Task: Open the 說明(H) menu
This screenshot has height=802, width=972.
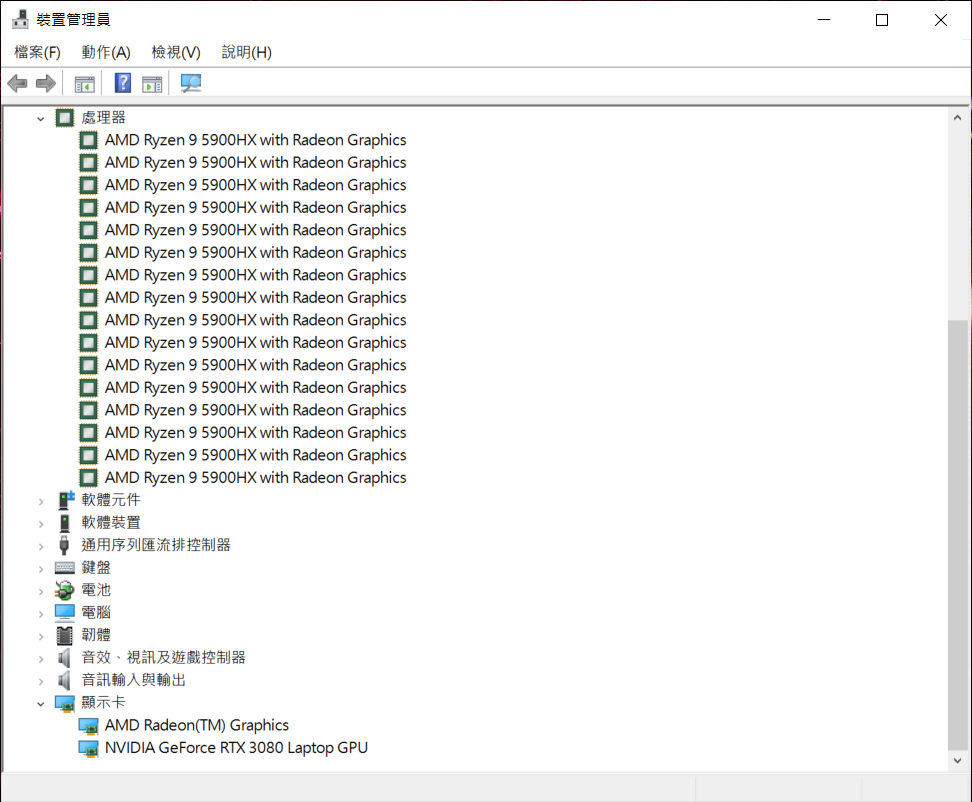Action: point(247,52)
